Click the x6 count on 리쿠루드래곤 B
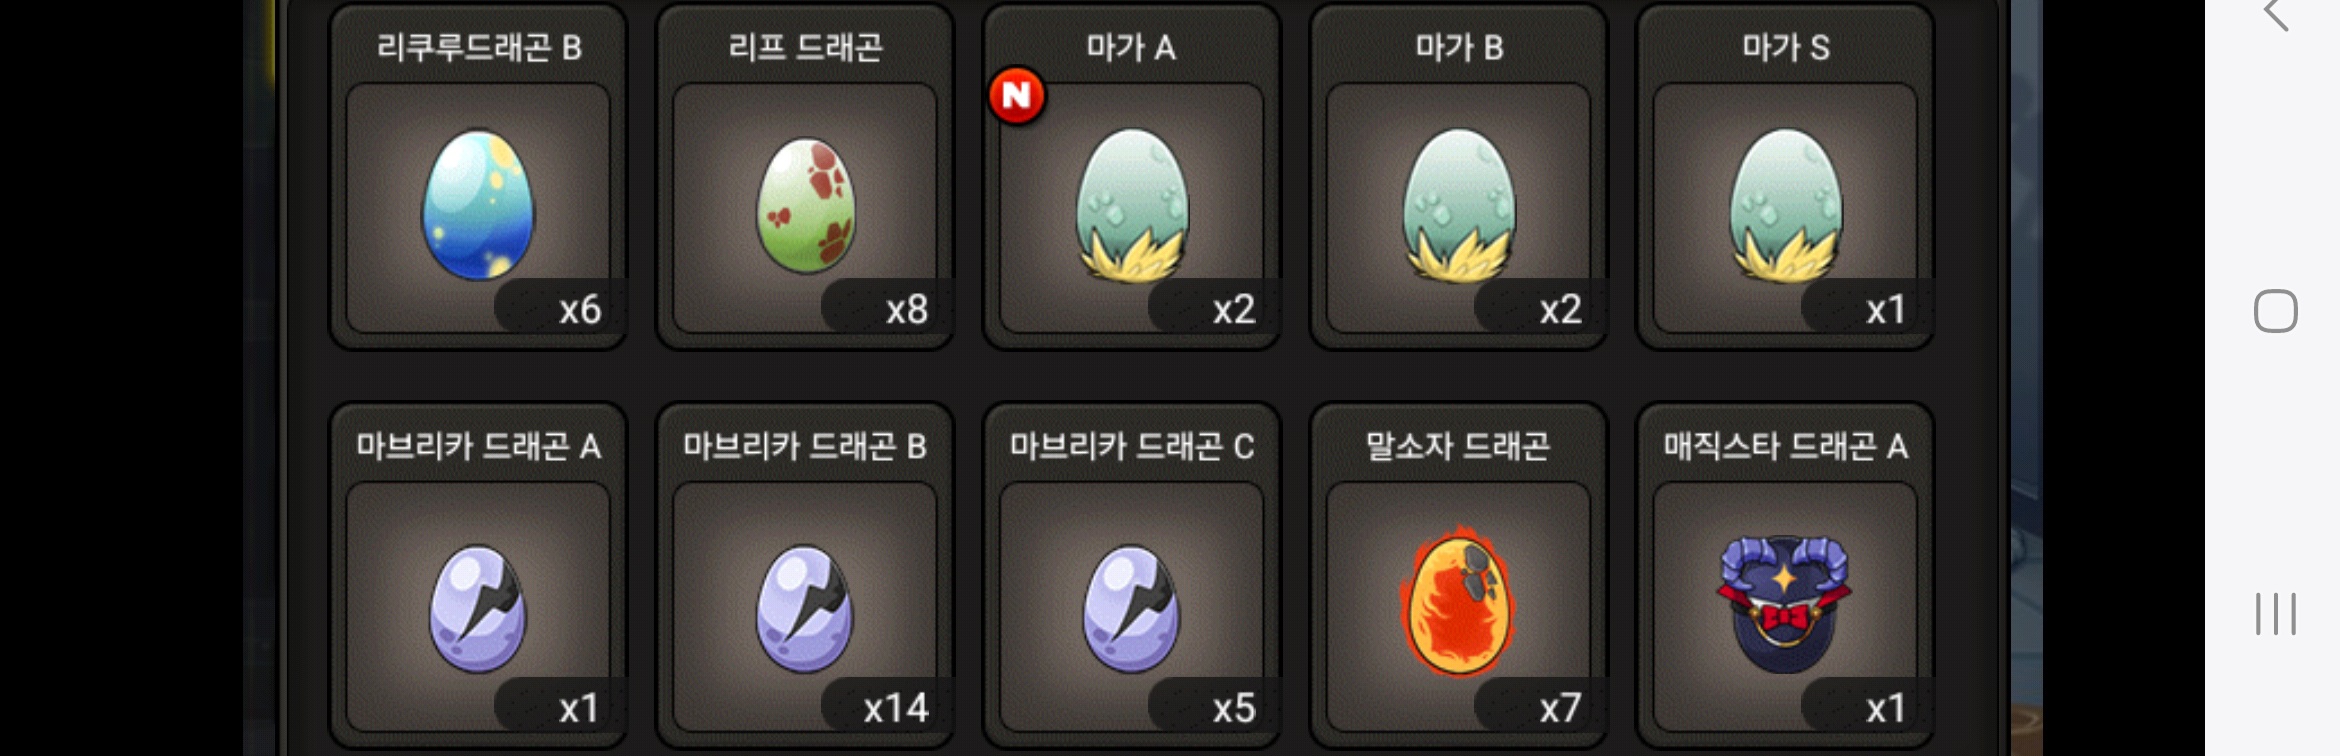Viewport: 2340px width, 756px height. pos(580,310)
